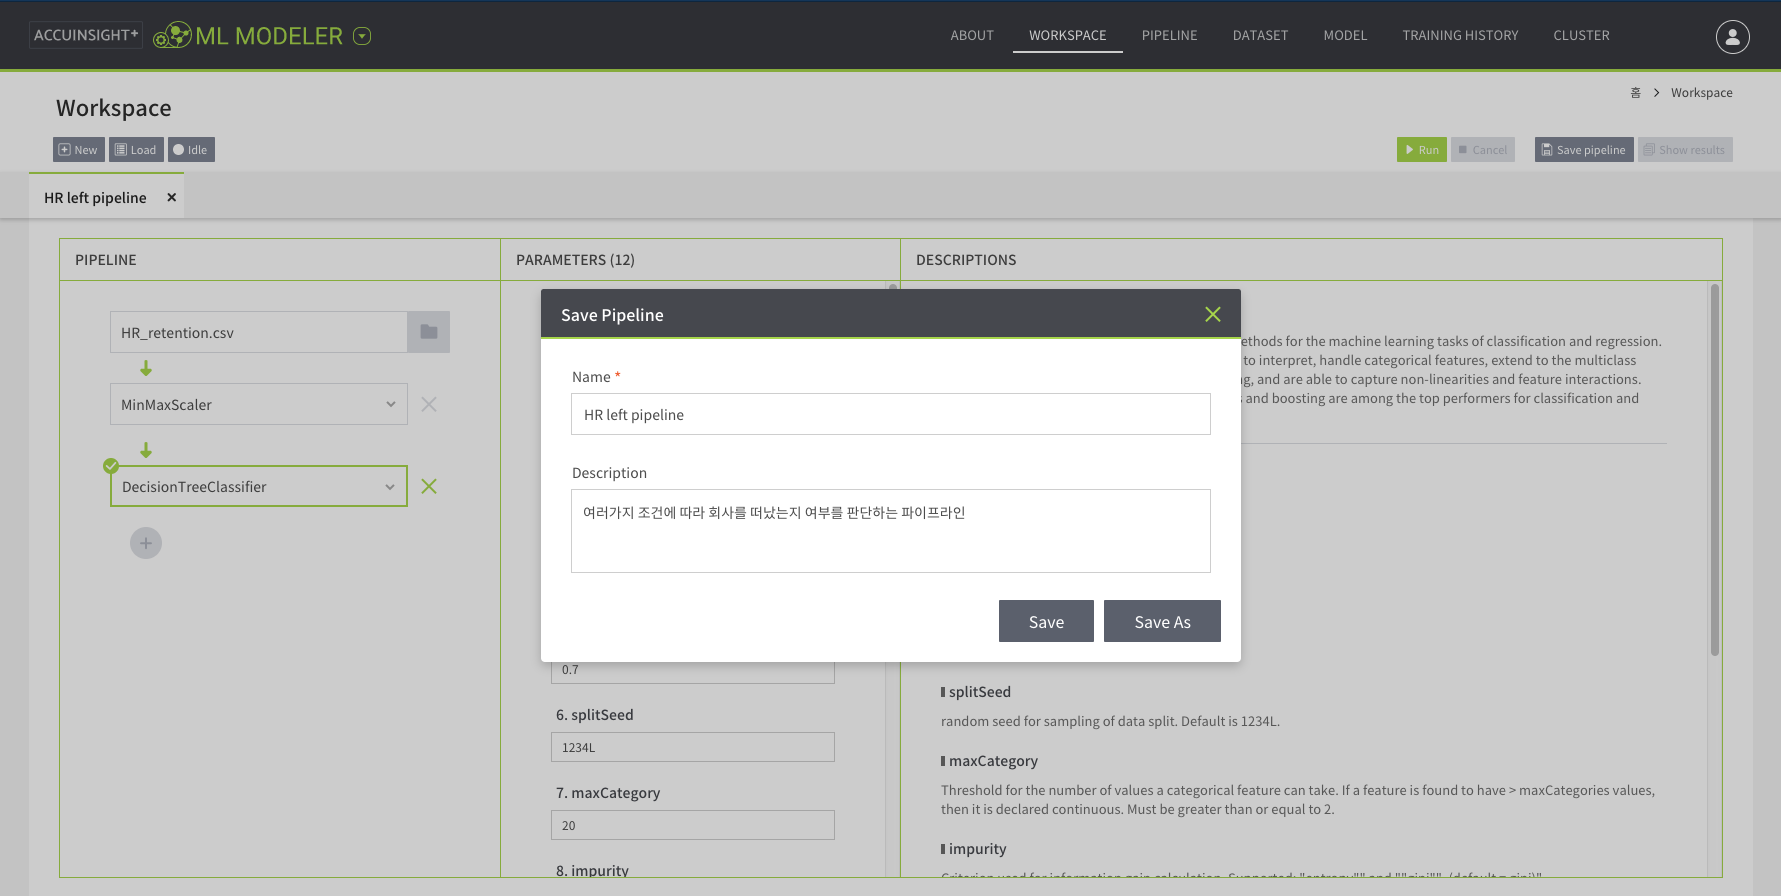Click the ACCUINSIGHT+ logo

coord(86,35)
